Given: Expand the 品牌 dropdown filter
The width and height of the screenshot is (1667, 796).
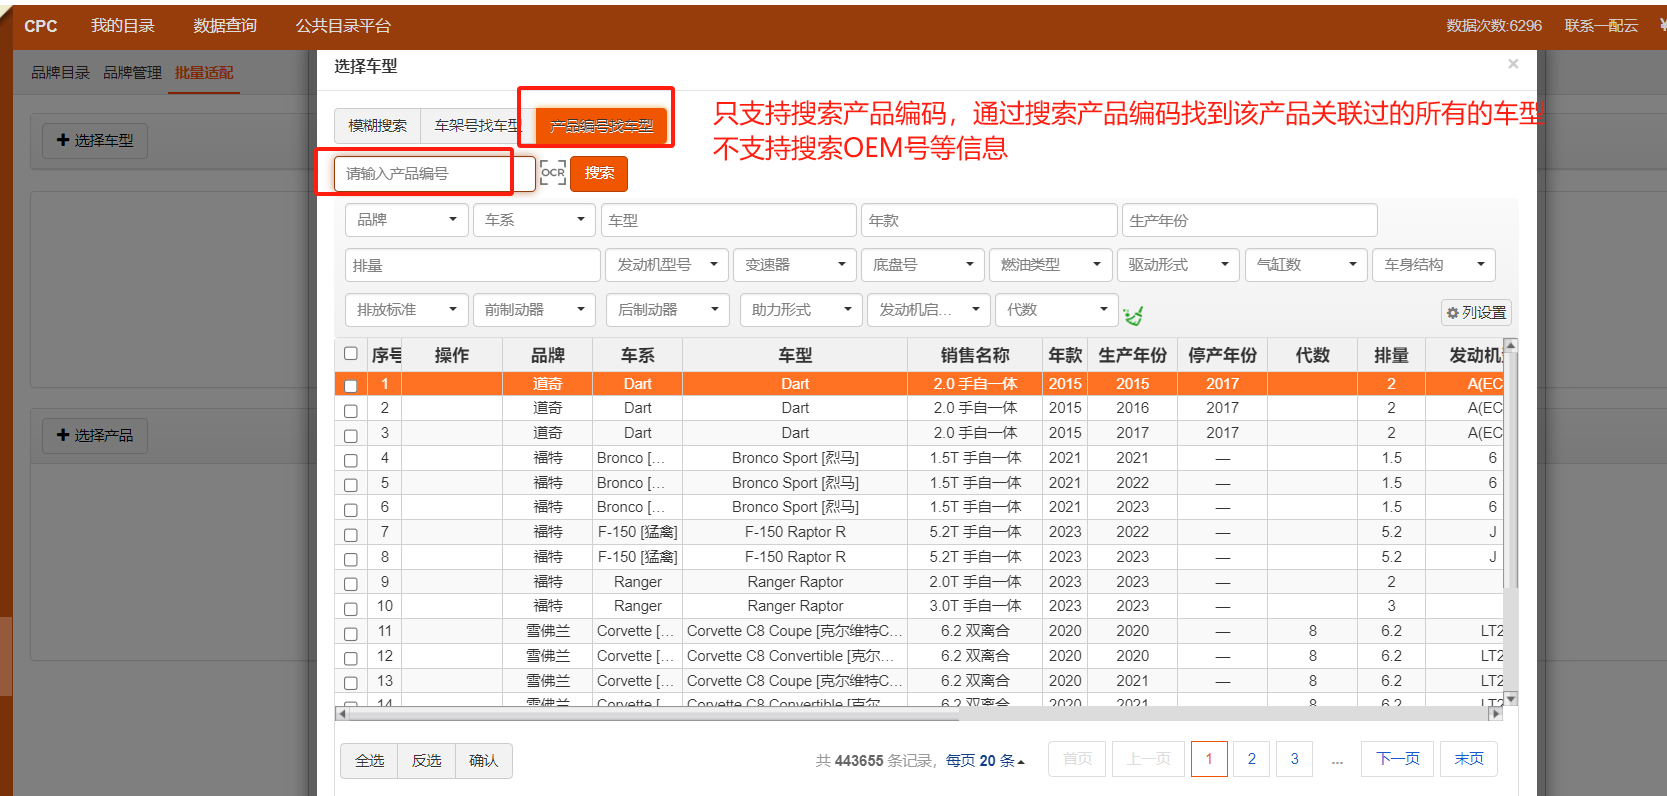Looking at the screenshot, I should coord(406,219).
